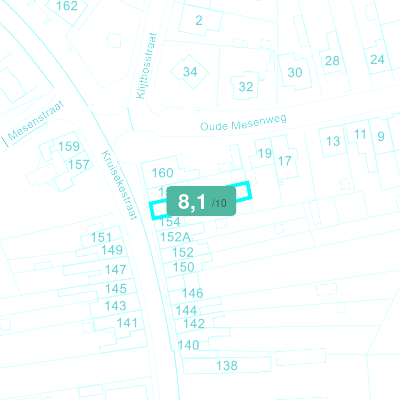
Task: Select house number 147
Action: click(116, 269)
